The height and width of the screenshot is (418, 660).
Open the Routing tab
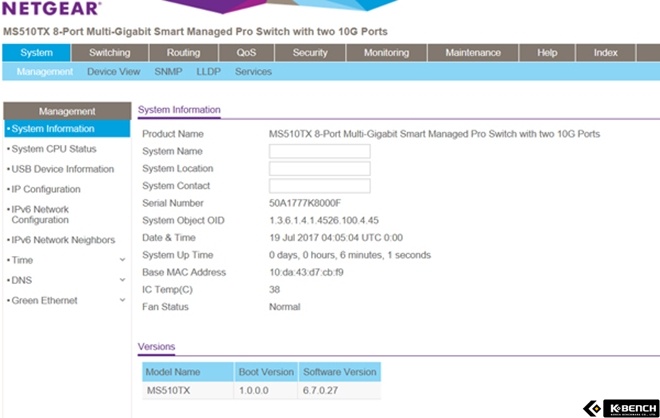[184, 53]
